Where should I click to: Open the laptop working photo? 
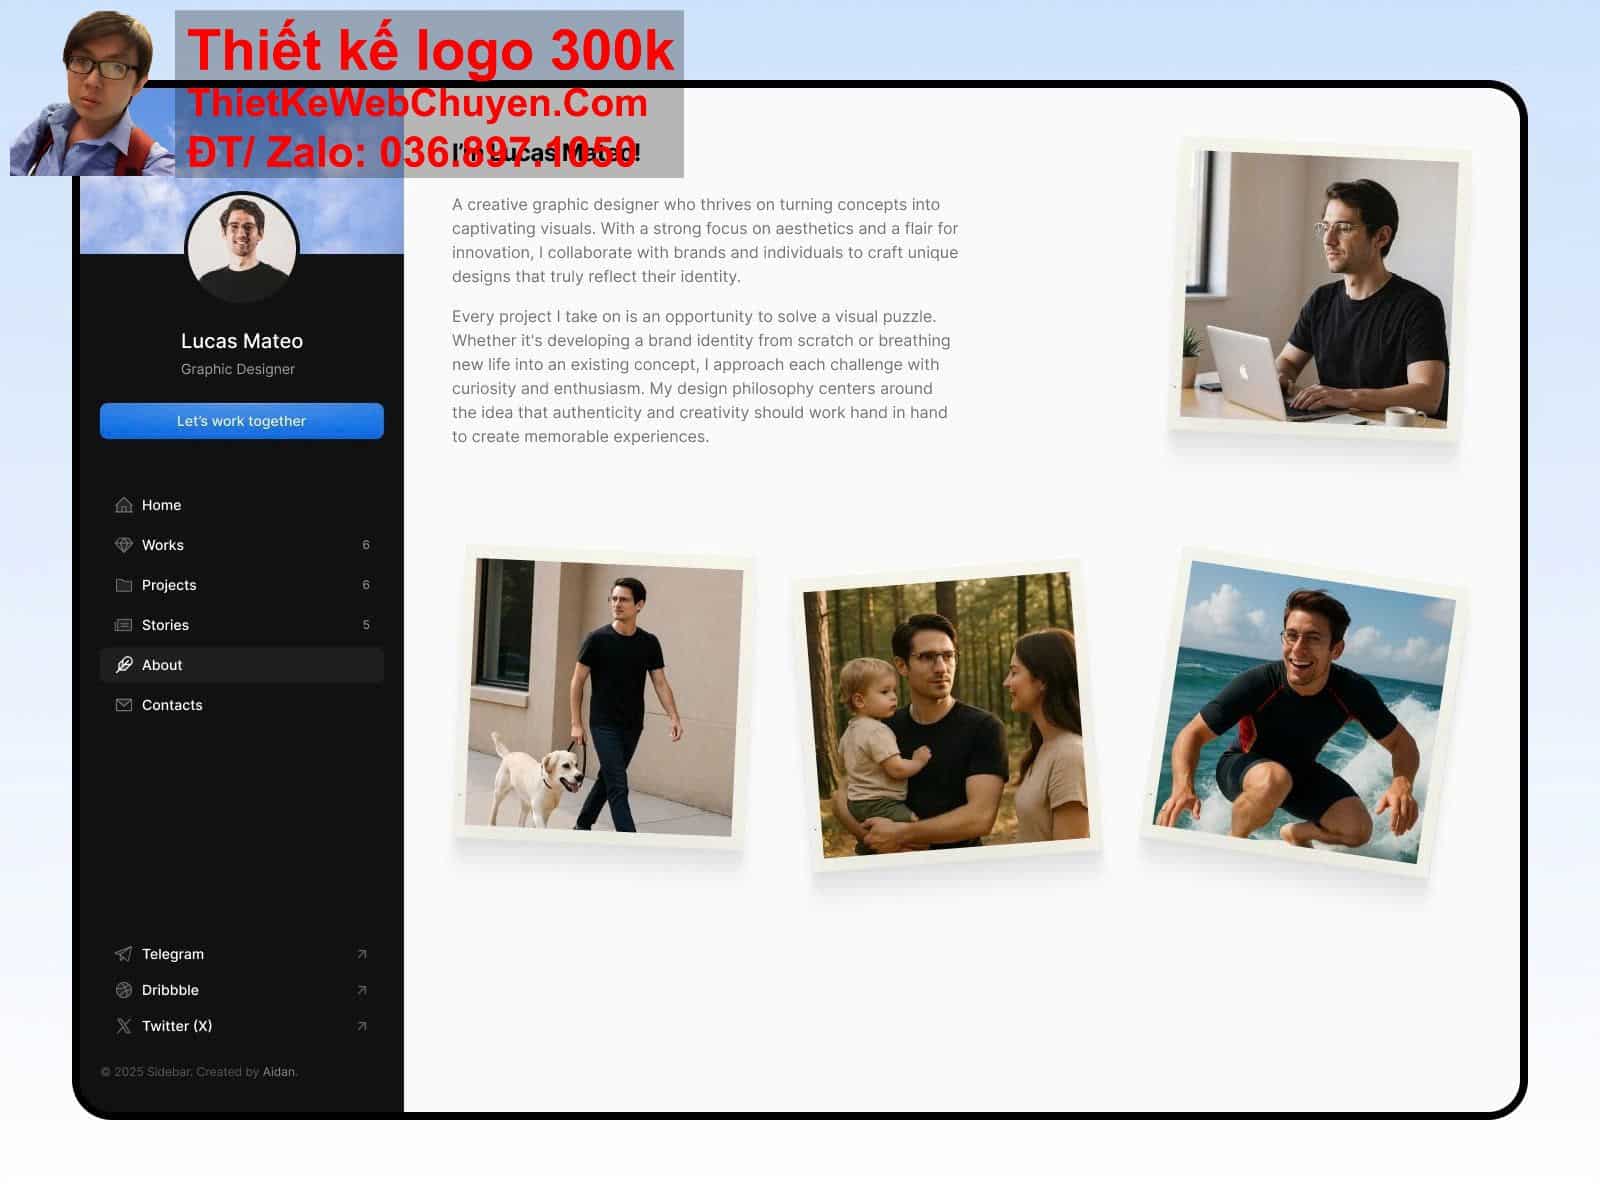click(x=1318, y=290)
